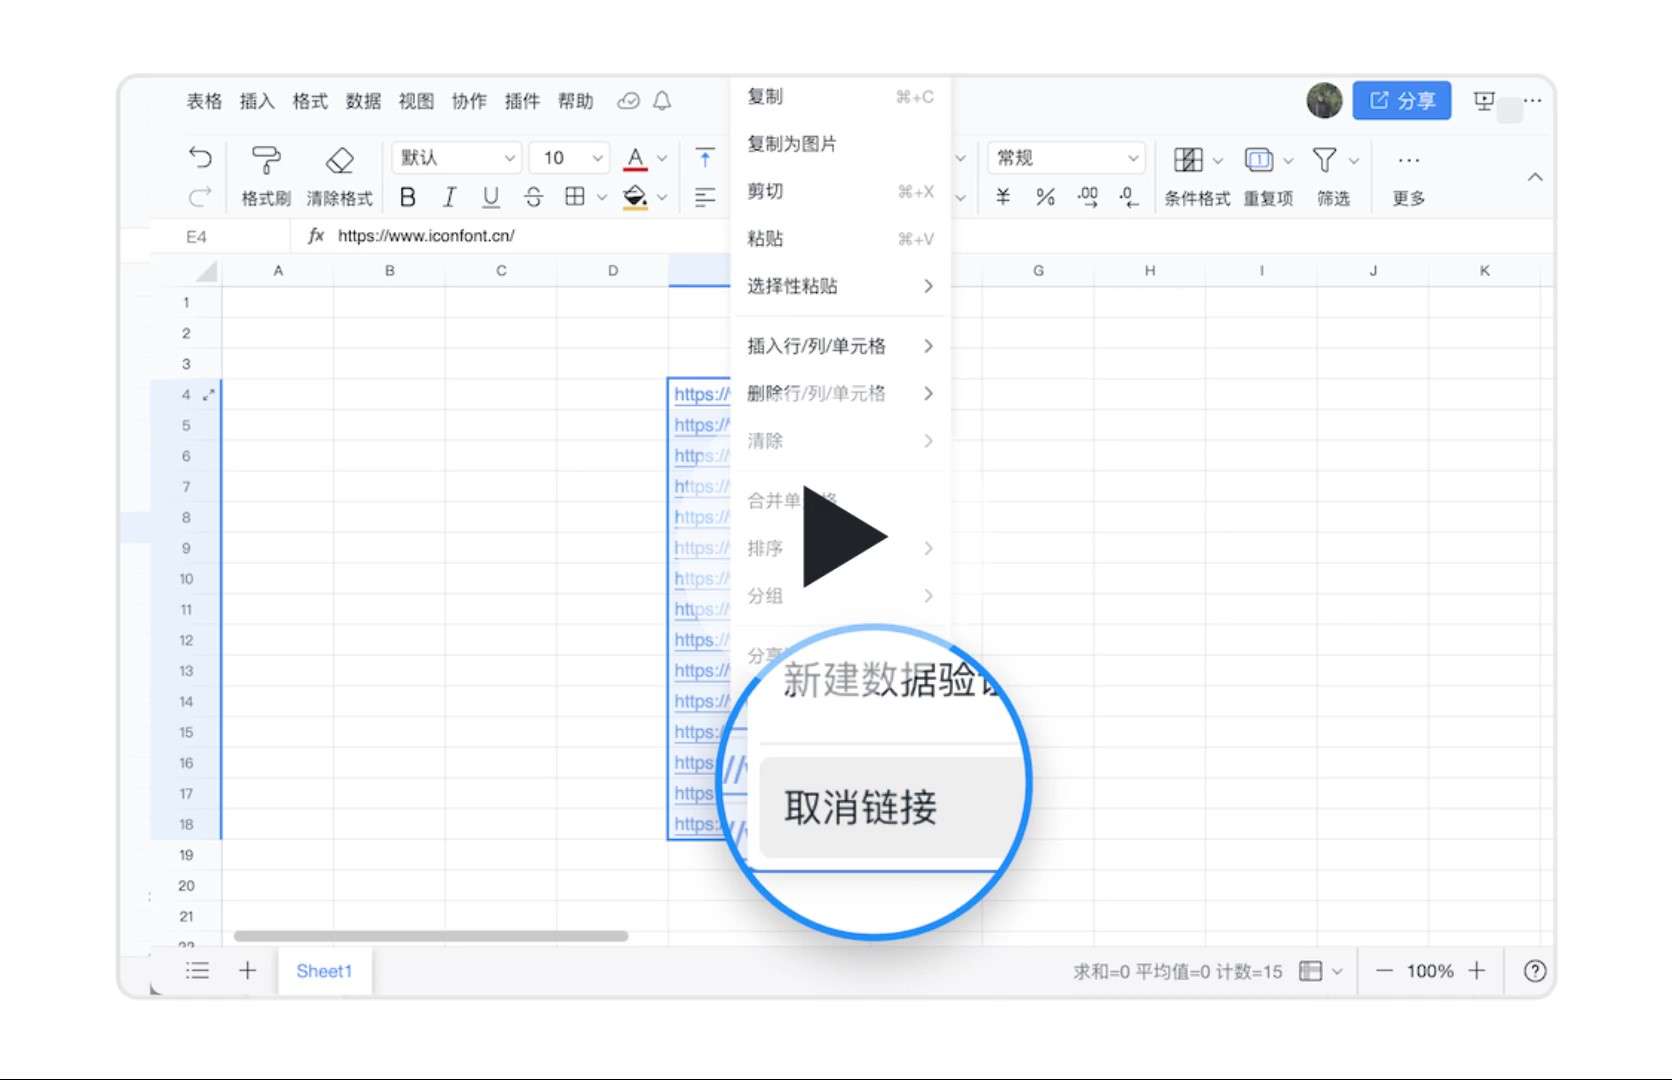
Task: Click the blue 分享 share button
Action: coord(1402,100)
